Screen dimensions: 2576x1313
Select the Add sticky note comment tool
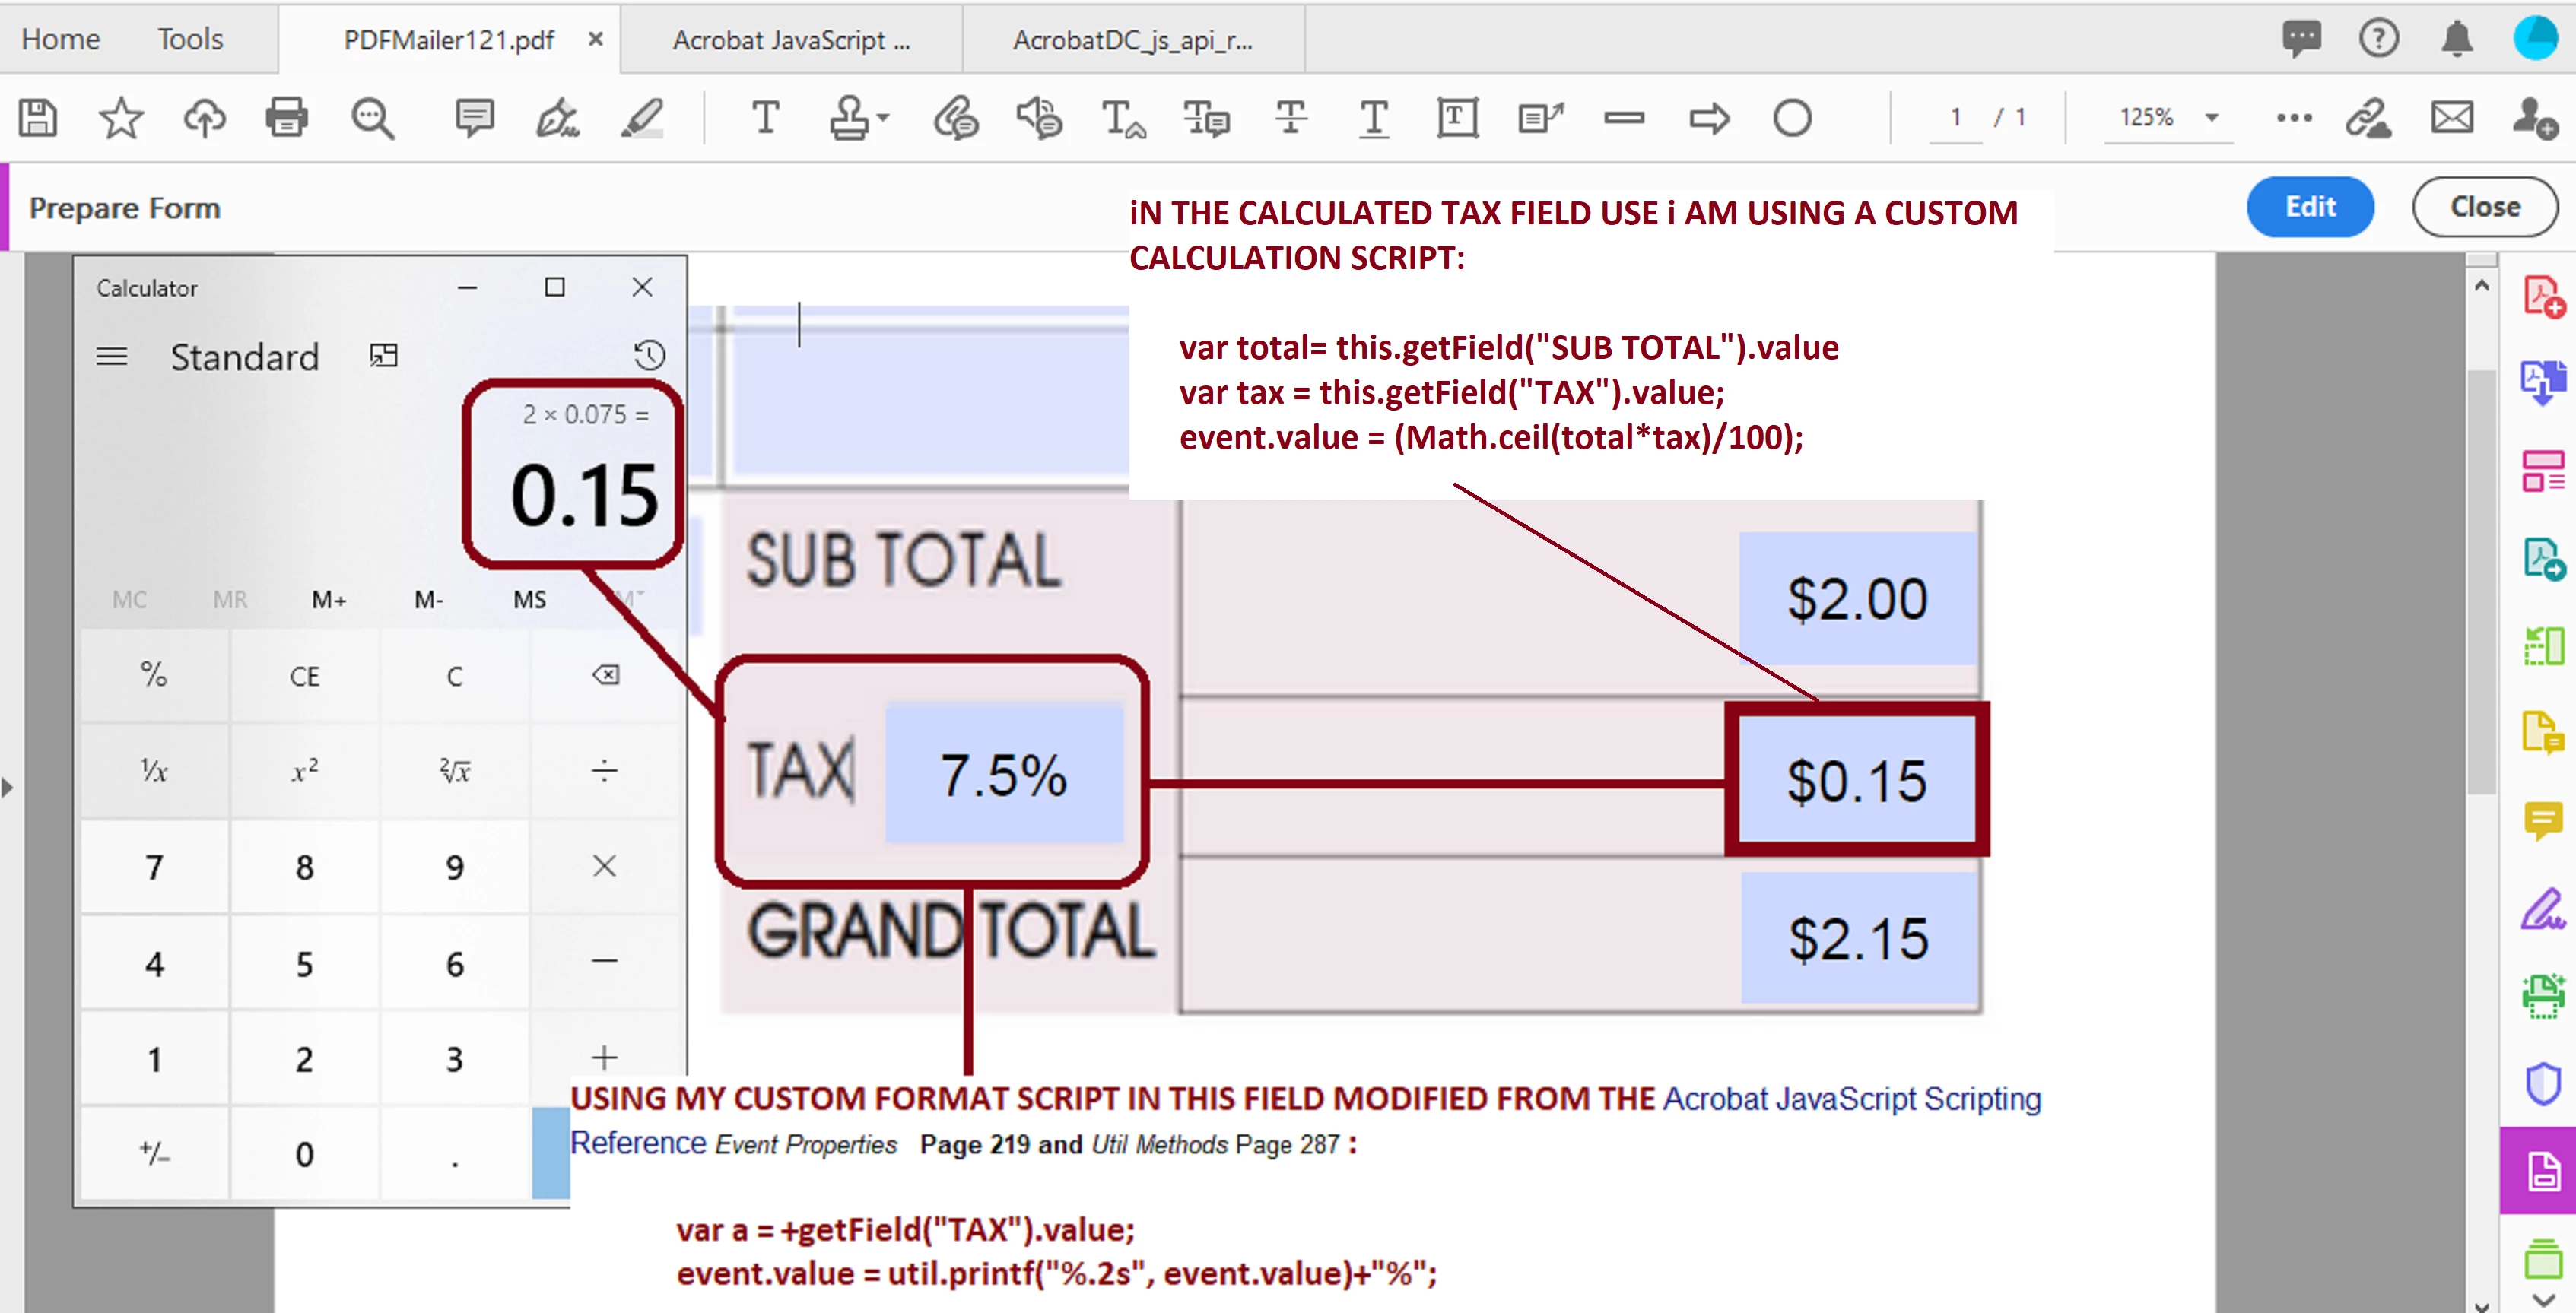pos(474,118)
